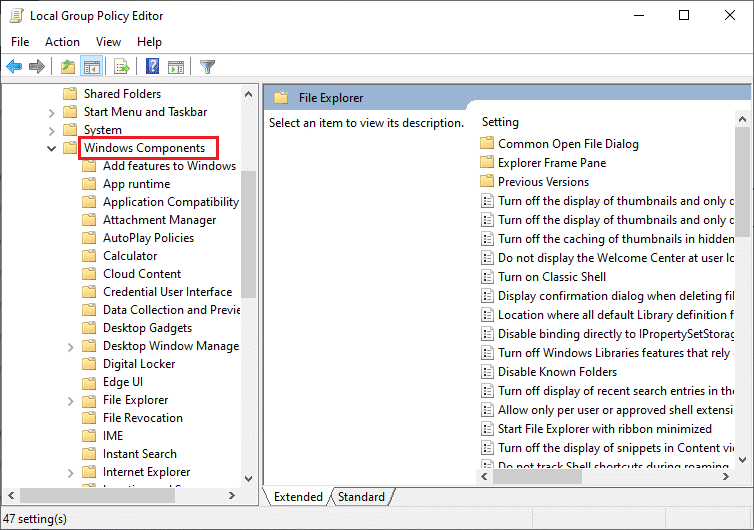Click policy icon beside Disable Known Folders
Screen dimensions: 754x530
[487, 372]
